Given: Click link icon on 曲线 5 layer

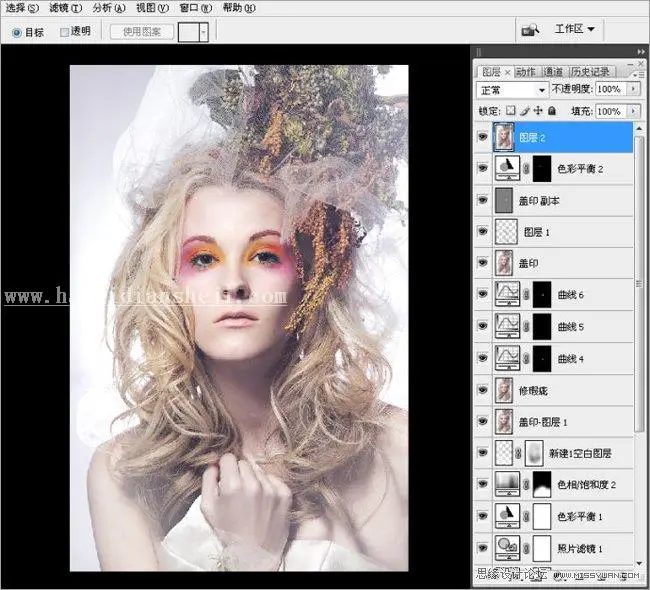Looking at the screenshot, I should [x=526, y=326].
